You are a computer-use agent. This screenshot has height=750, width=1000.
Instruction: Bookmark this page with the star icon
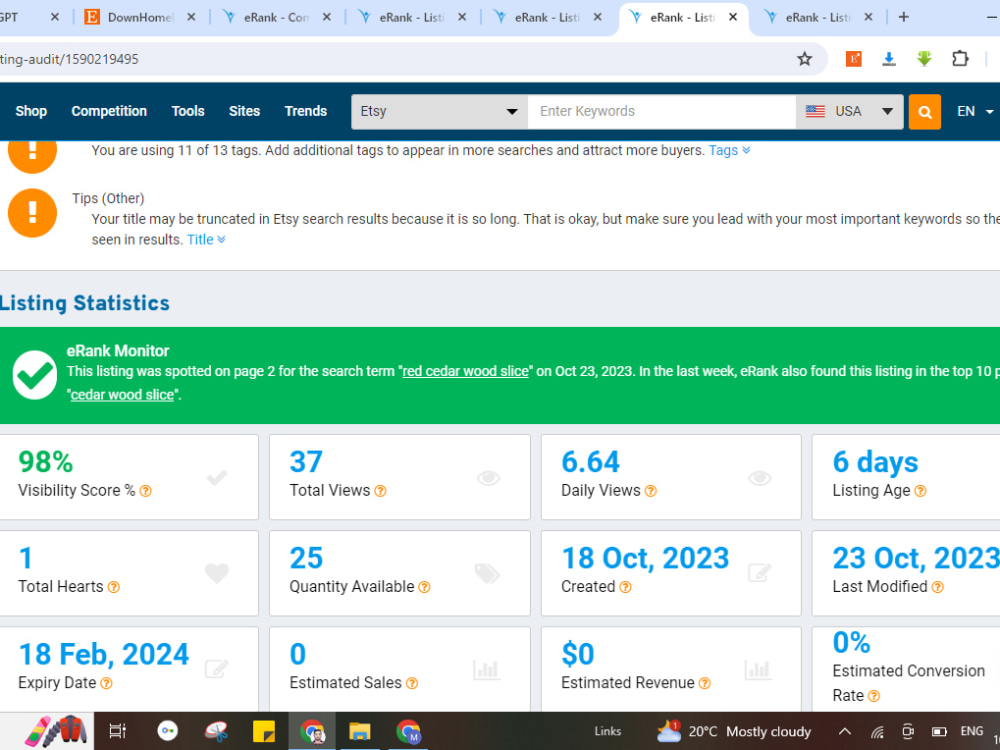click(x=804, y=59)
